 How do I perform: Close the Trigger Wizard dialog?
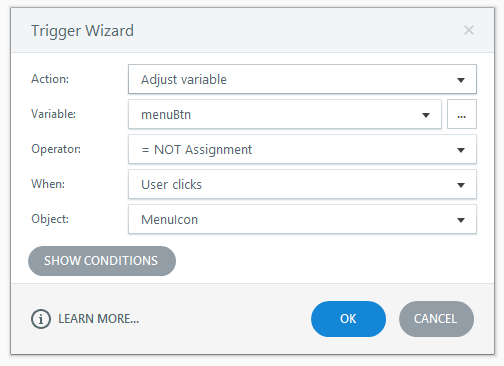tap(469, 30)
